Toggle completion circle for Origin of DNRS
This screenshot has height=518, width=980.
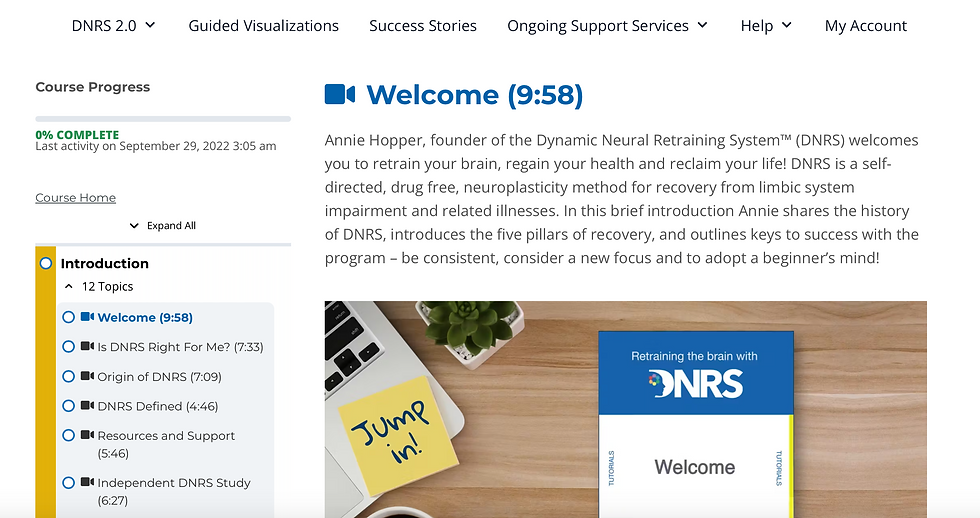(x=69, y=376)
